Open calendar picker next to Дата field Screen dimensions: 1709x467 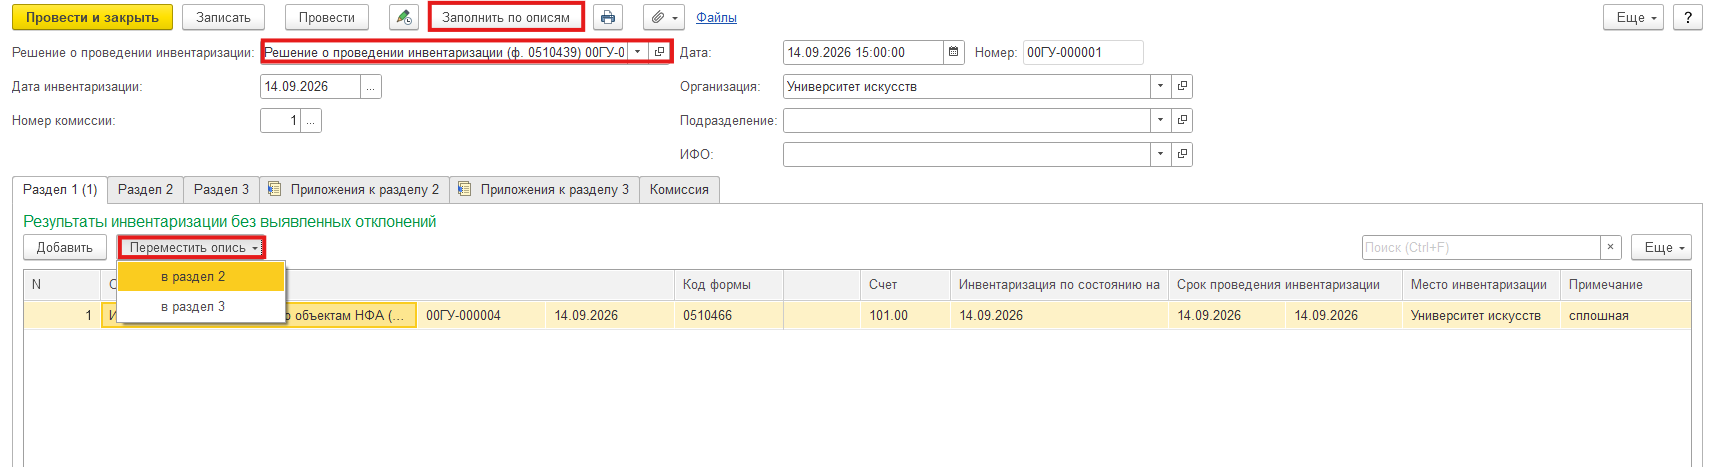[954, 52]
